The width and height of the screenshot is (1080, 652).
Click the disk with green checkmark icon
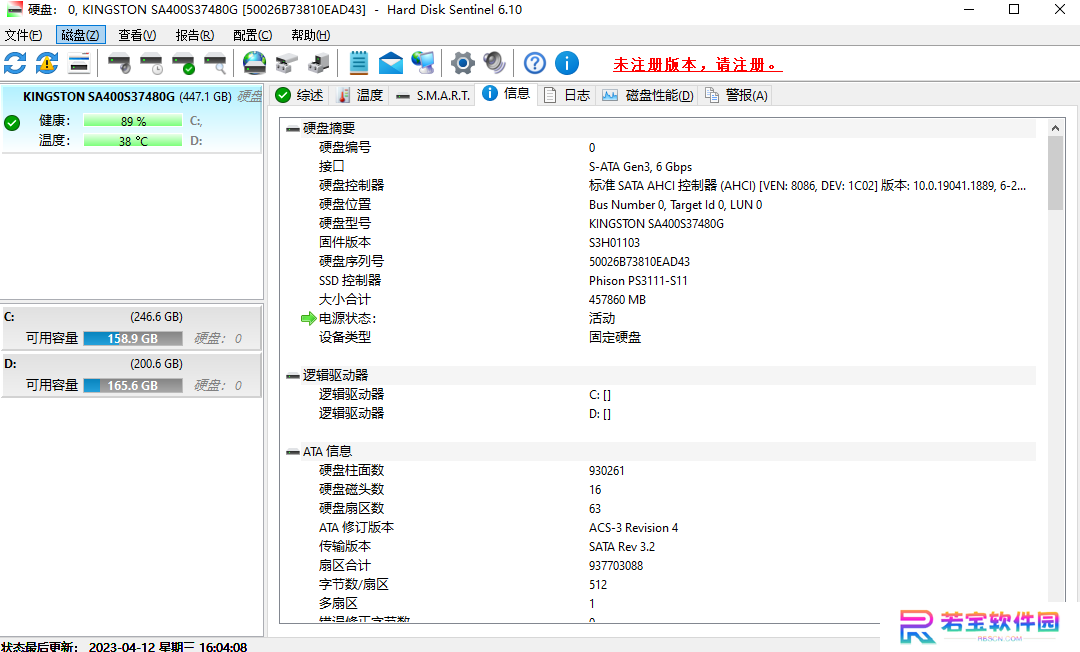pyautogui.click(x=184, y=63)
